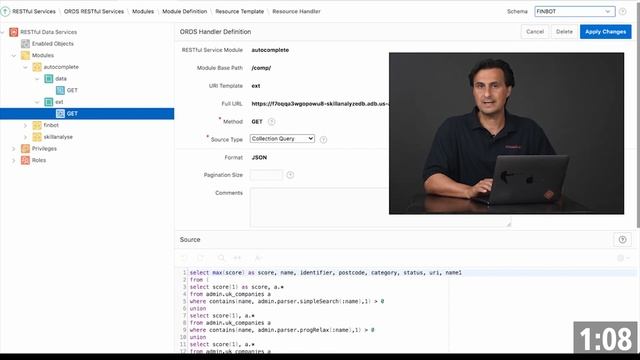Click line 1 of the SQL source editor
The height and width of the screenshot is (360, 640).
click(325, 273)
